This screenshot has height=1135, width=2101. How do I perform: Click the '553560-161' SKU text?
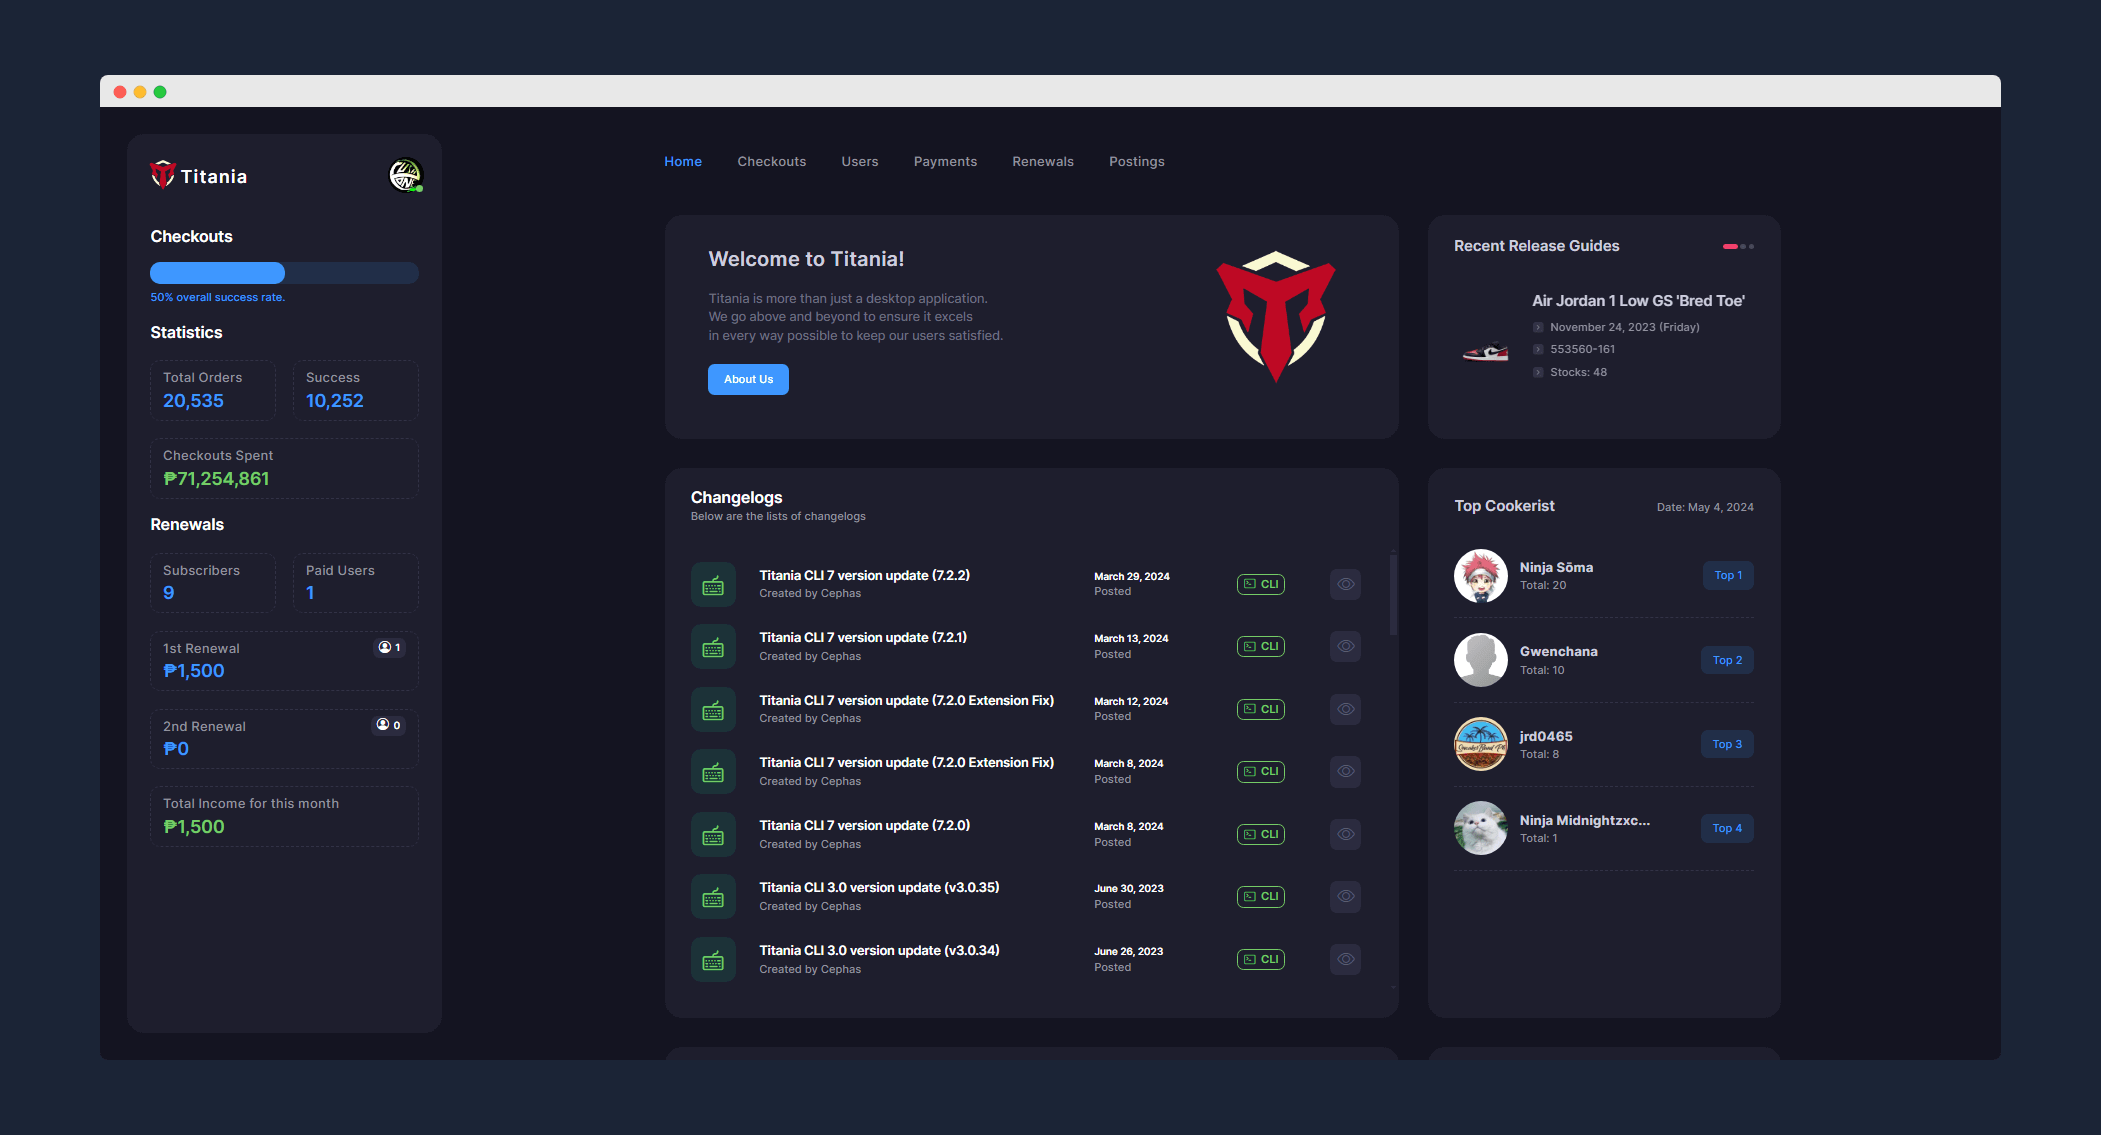point(1582,349)
